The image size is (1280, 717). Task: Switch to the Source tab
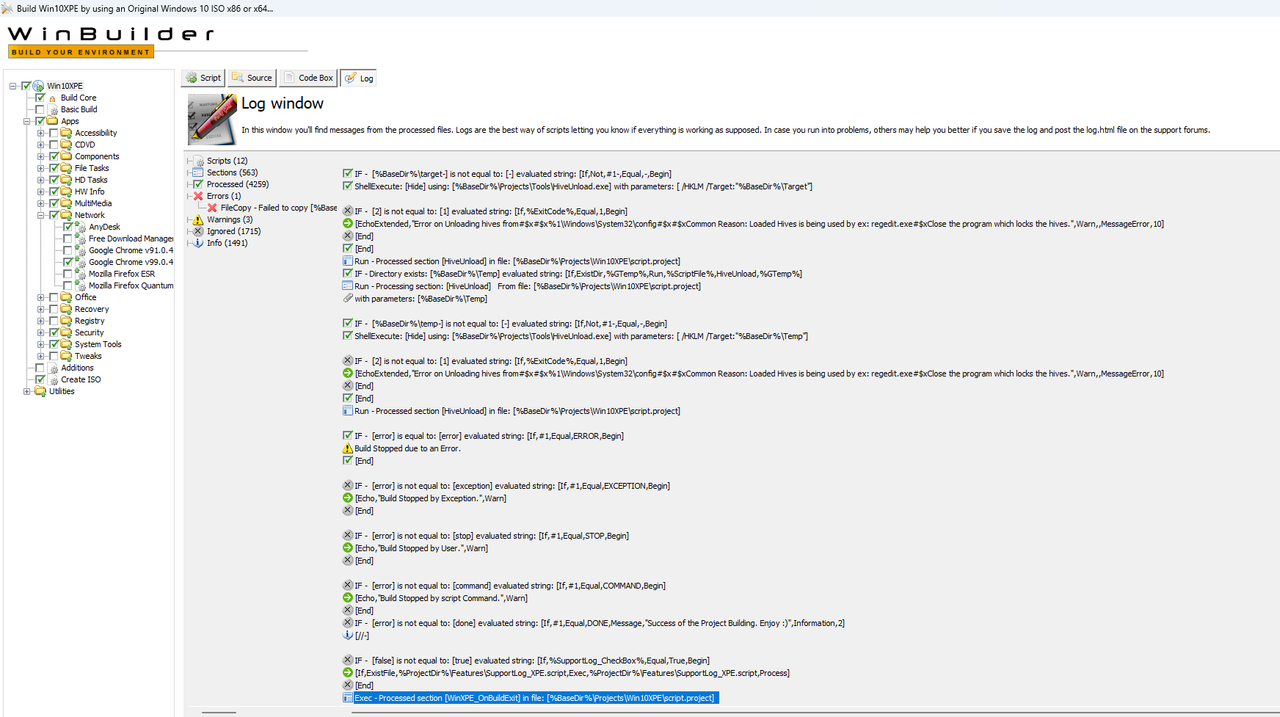(x=251, y=78)
